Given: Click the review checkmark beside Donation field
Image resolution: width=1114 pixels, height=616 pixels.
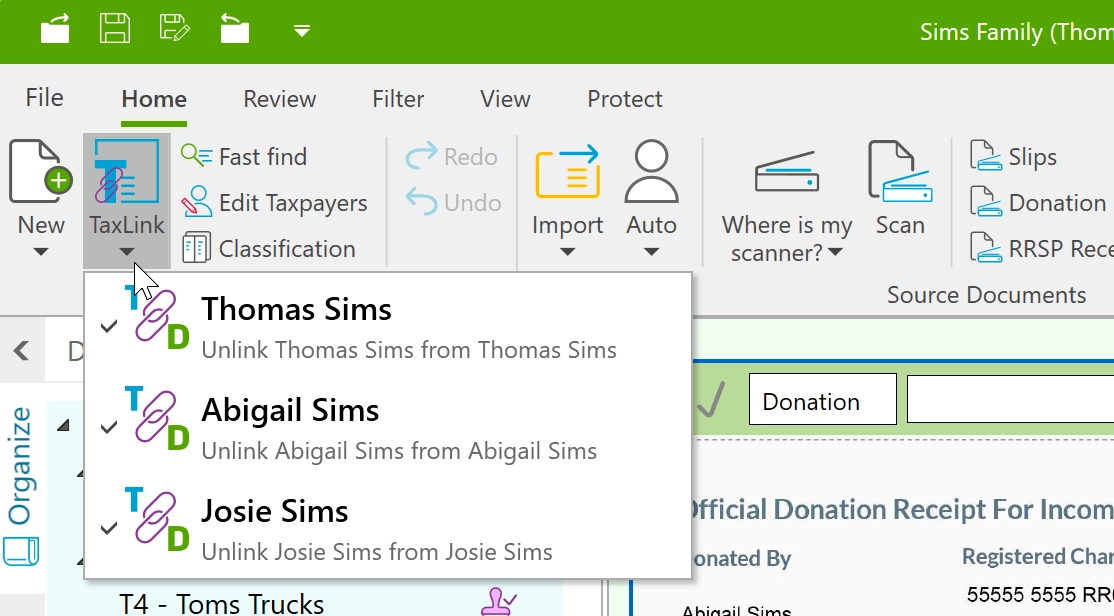Looking at the screenshot, I should (x=711, y=399).
